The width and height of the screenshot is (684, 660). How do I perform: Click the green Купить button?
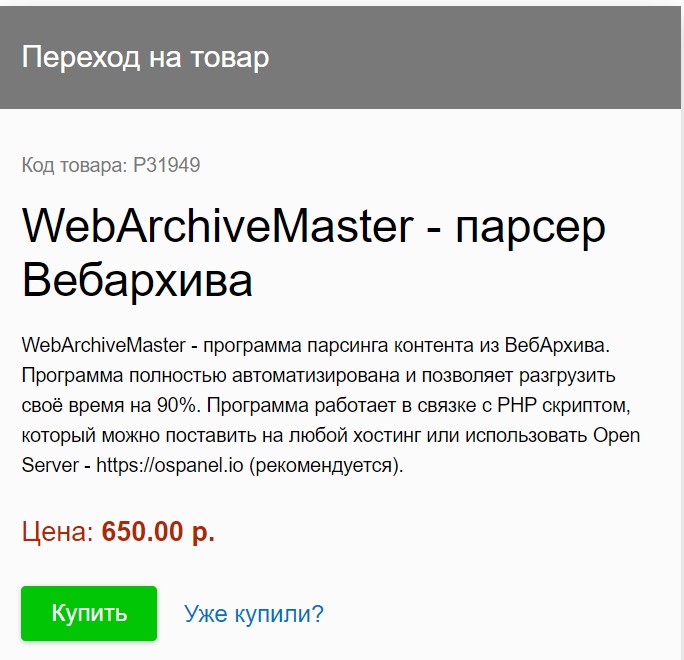click(x=89, y=613)
